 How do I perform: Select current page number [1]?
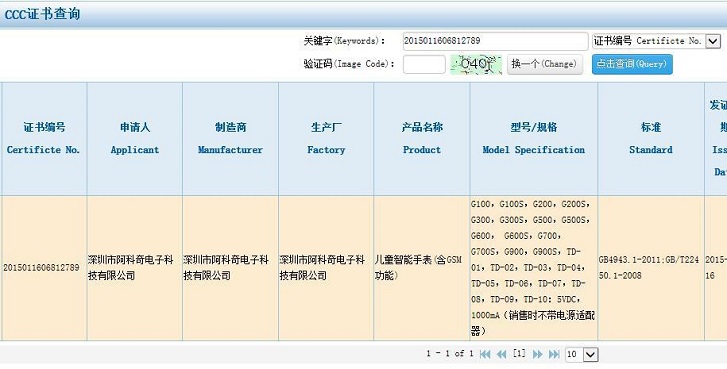(x=519, y=354)
